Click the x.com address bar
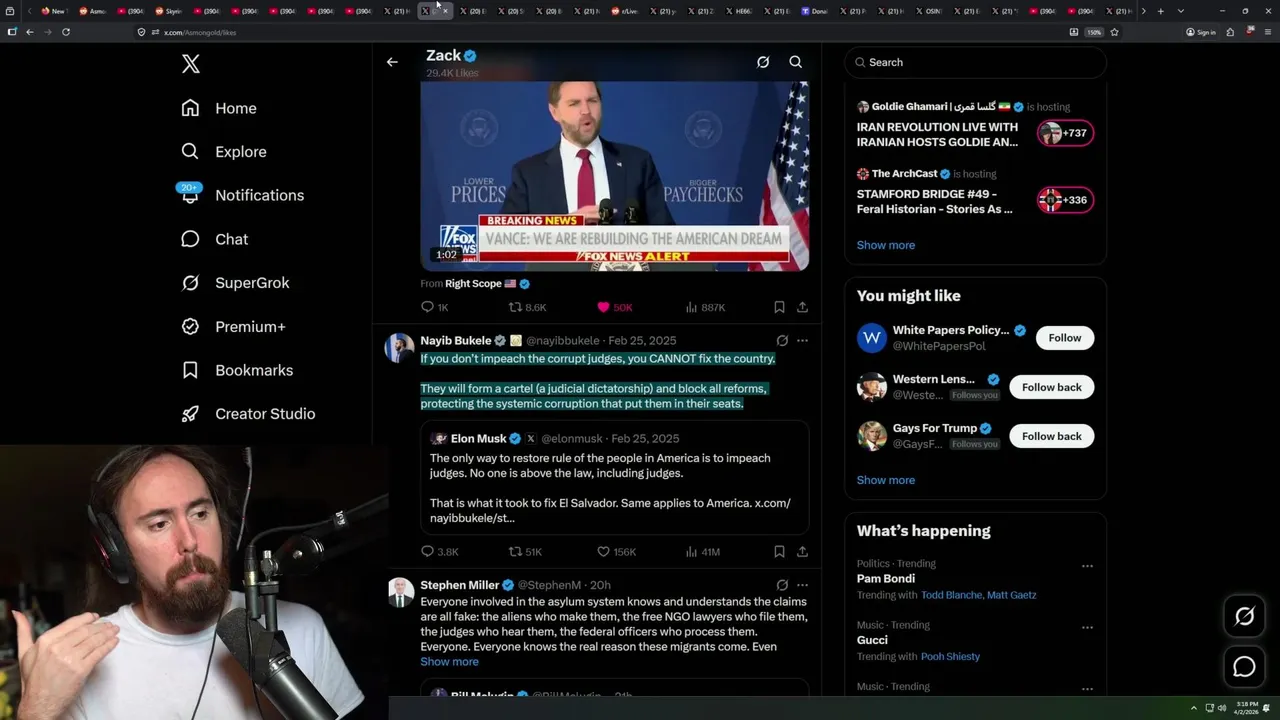Screen dimensions: 1280x720 pos(600,32)
